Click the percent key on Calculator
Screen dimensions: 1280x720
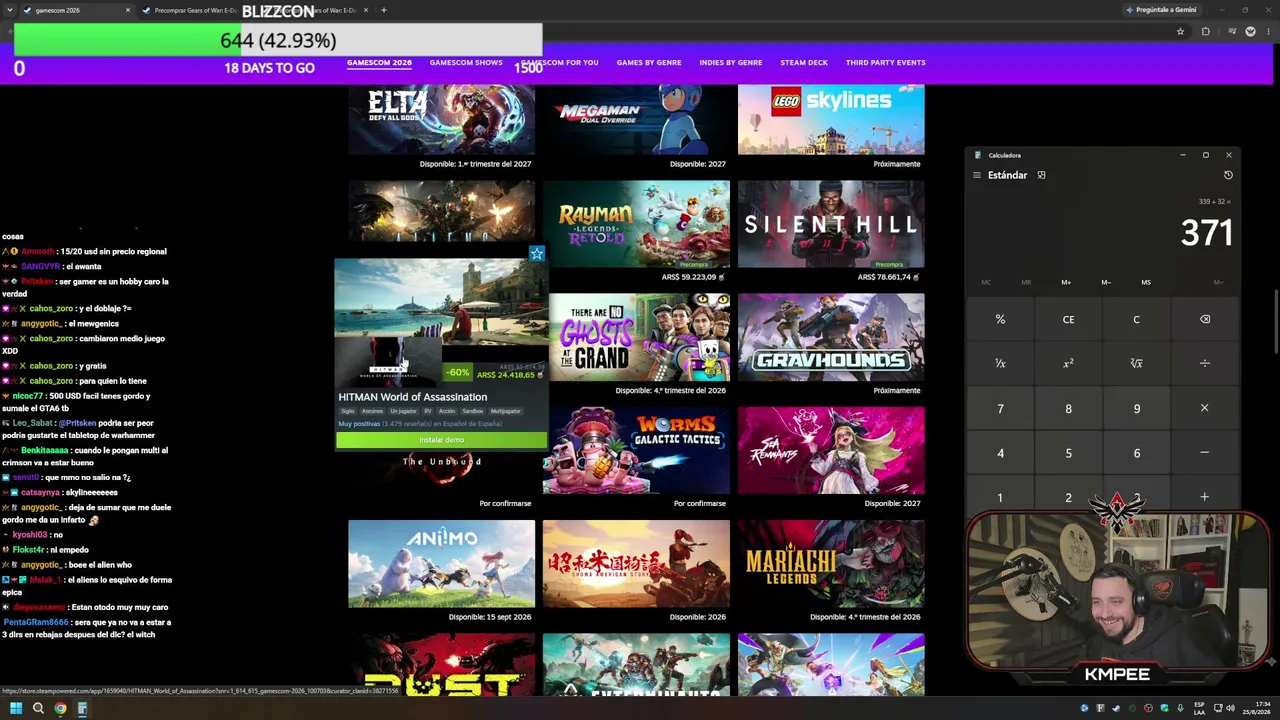1000,320
